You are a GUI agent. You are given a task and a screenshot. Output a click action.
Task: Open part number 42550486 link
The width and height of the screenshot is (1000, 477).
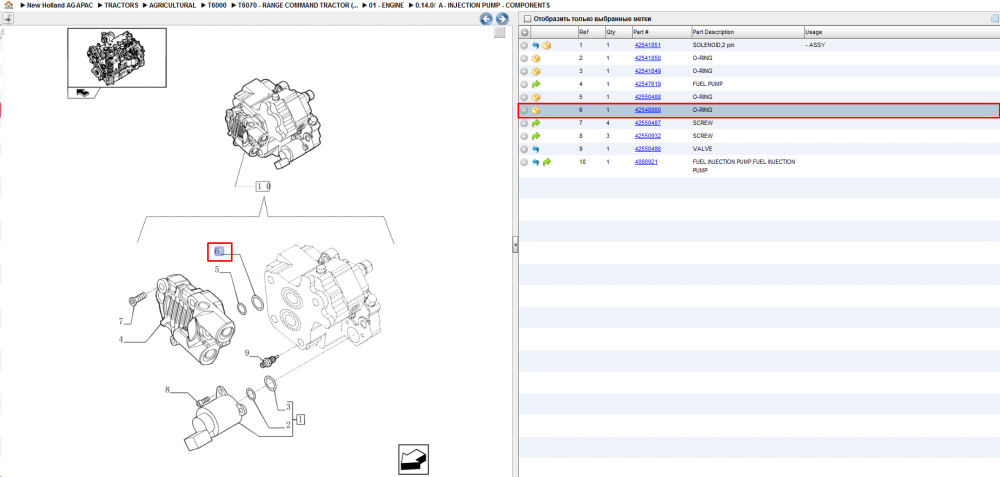click(647, 149)
